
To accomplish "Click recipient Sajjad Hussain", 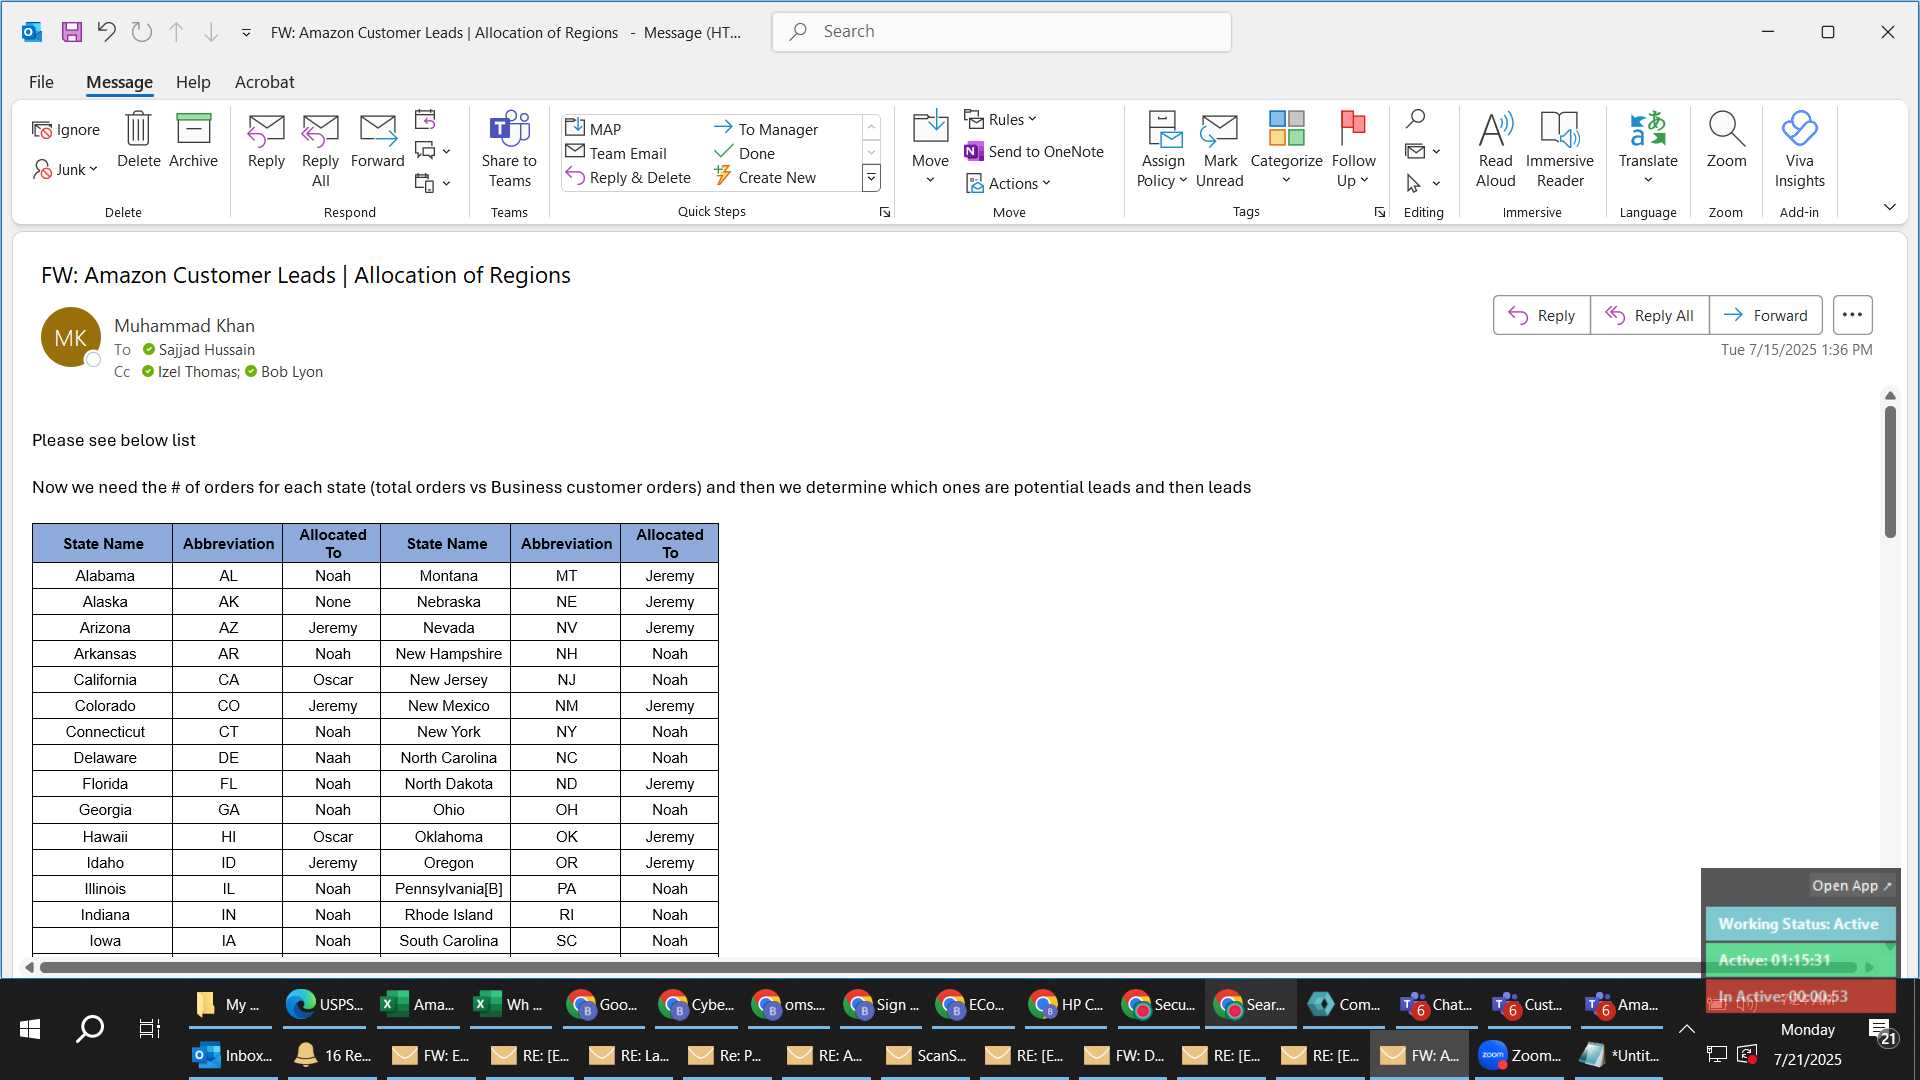I will (x=206, y=349).
